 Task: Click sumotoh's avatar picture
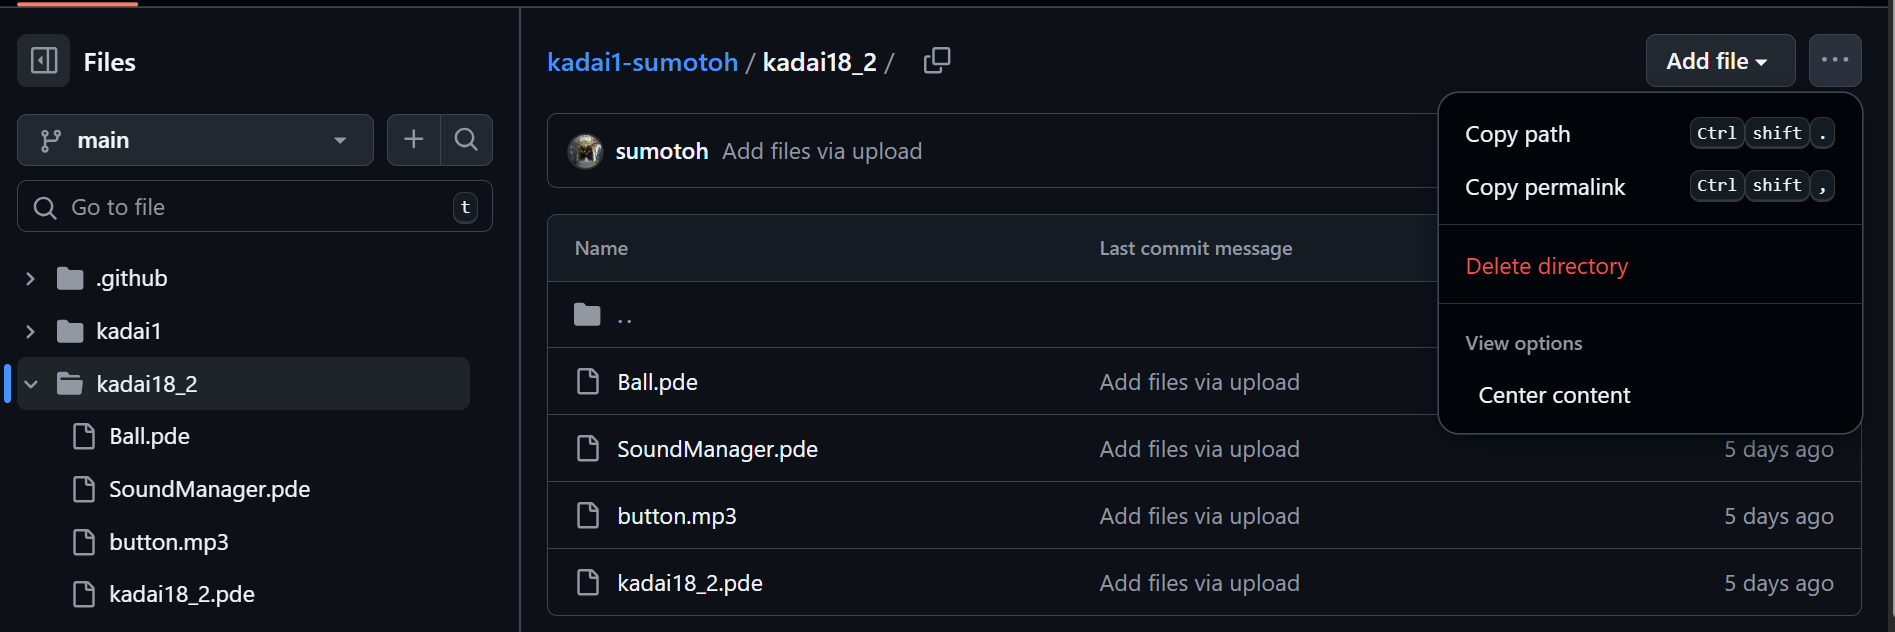(x=585, y=151)
